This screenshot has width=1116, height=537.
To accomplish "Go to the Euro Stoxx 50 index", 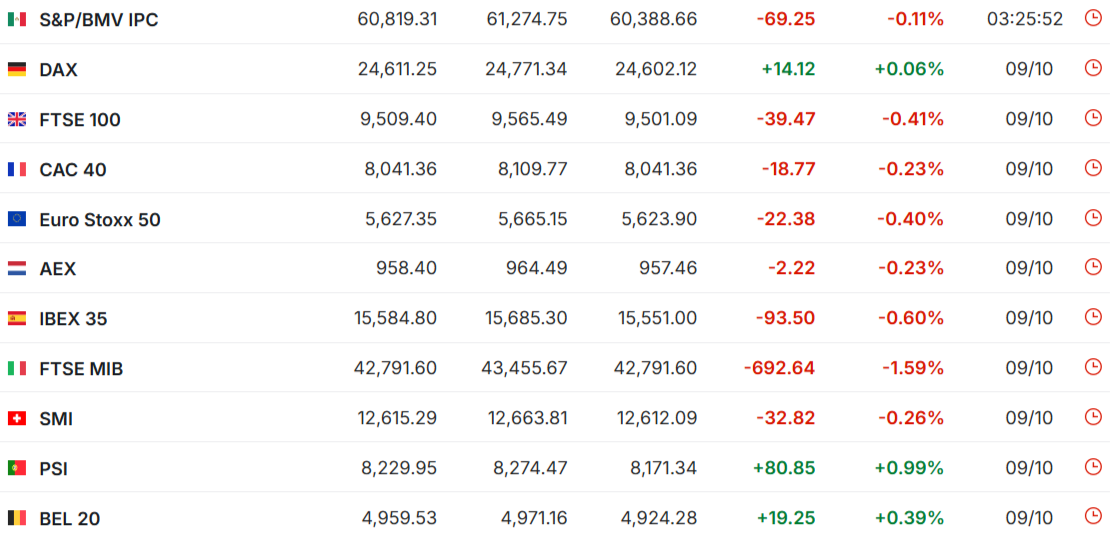I will click(100, 219).
